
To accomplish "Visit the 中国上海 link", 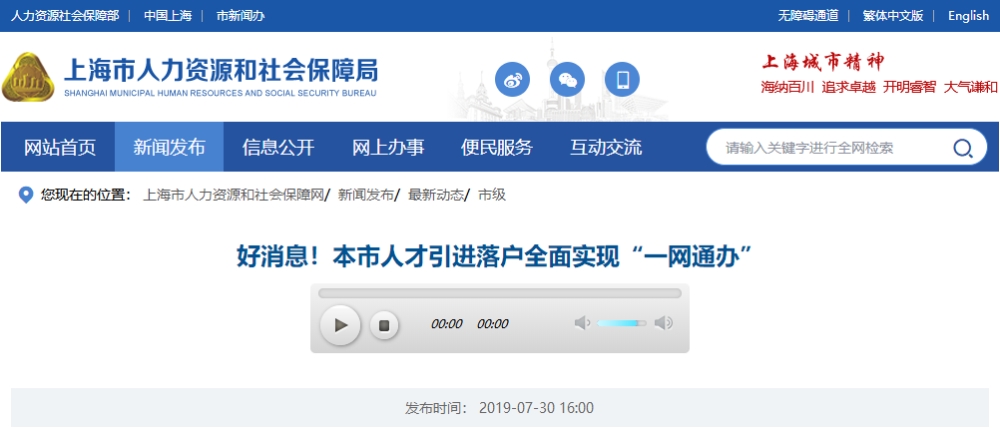I will tap(168, 16).
